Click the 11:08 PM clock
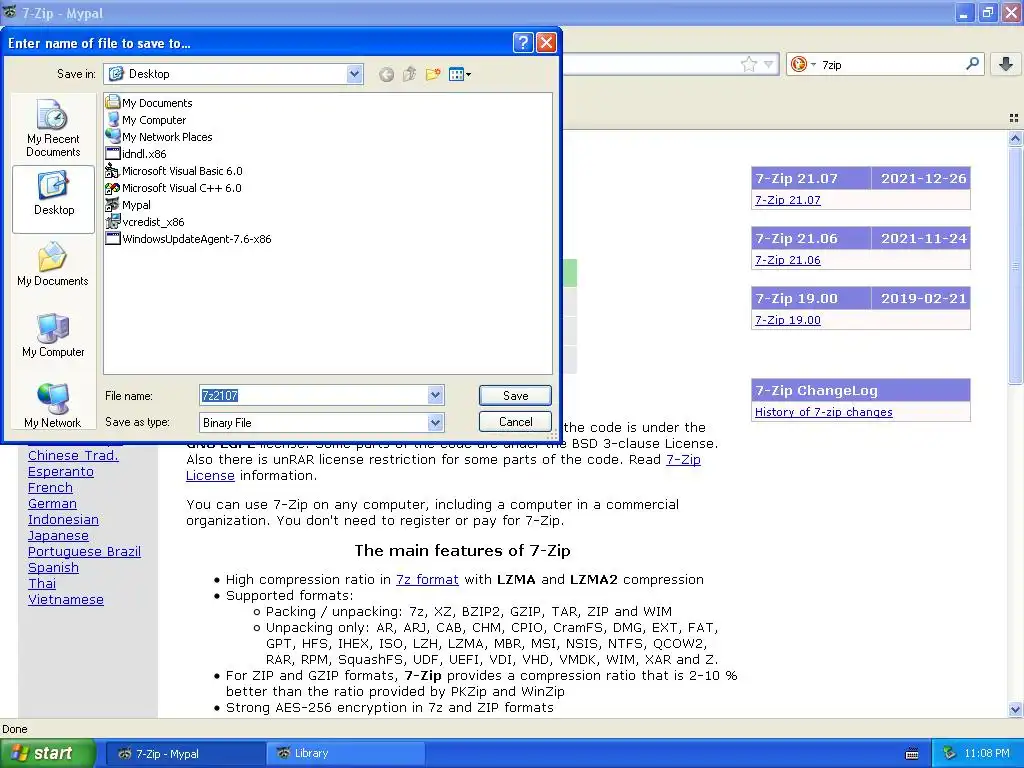The image size is (1024, 768). (x=987, y=754)
